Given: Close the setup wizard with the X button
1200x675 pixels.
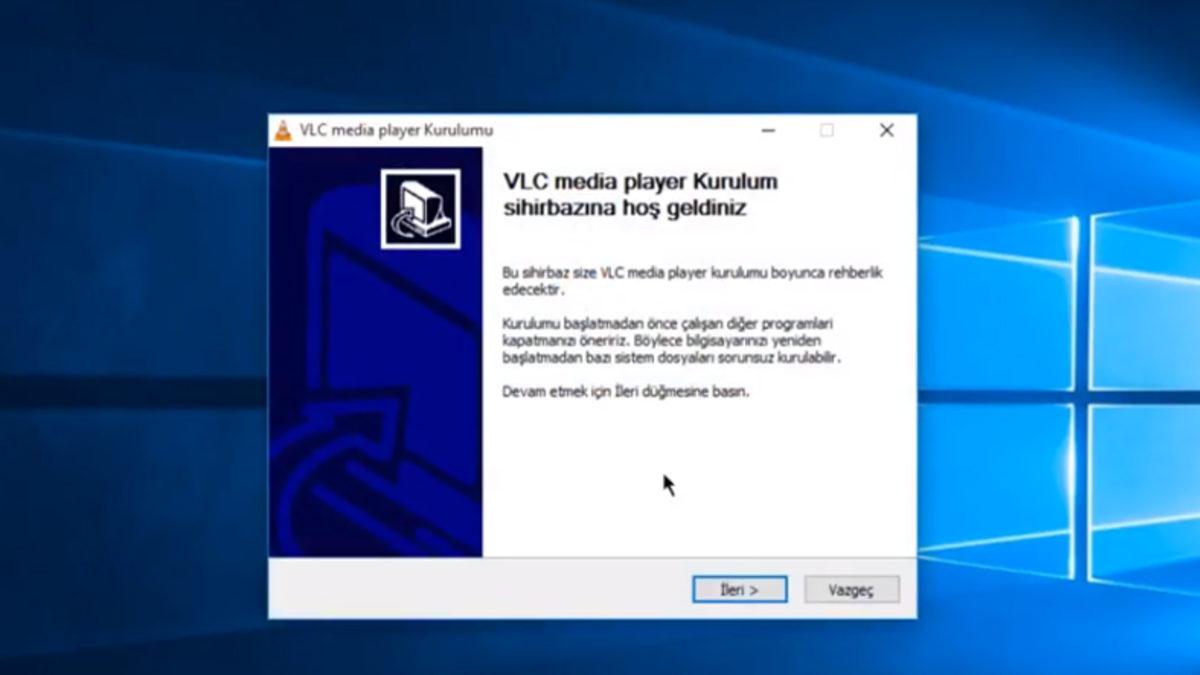Looking at the screenshot, I should (x=886, y=130).
